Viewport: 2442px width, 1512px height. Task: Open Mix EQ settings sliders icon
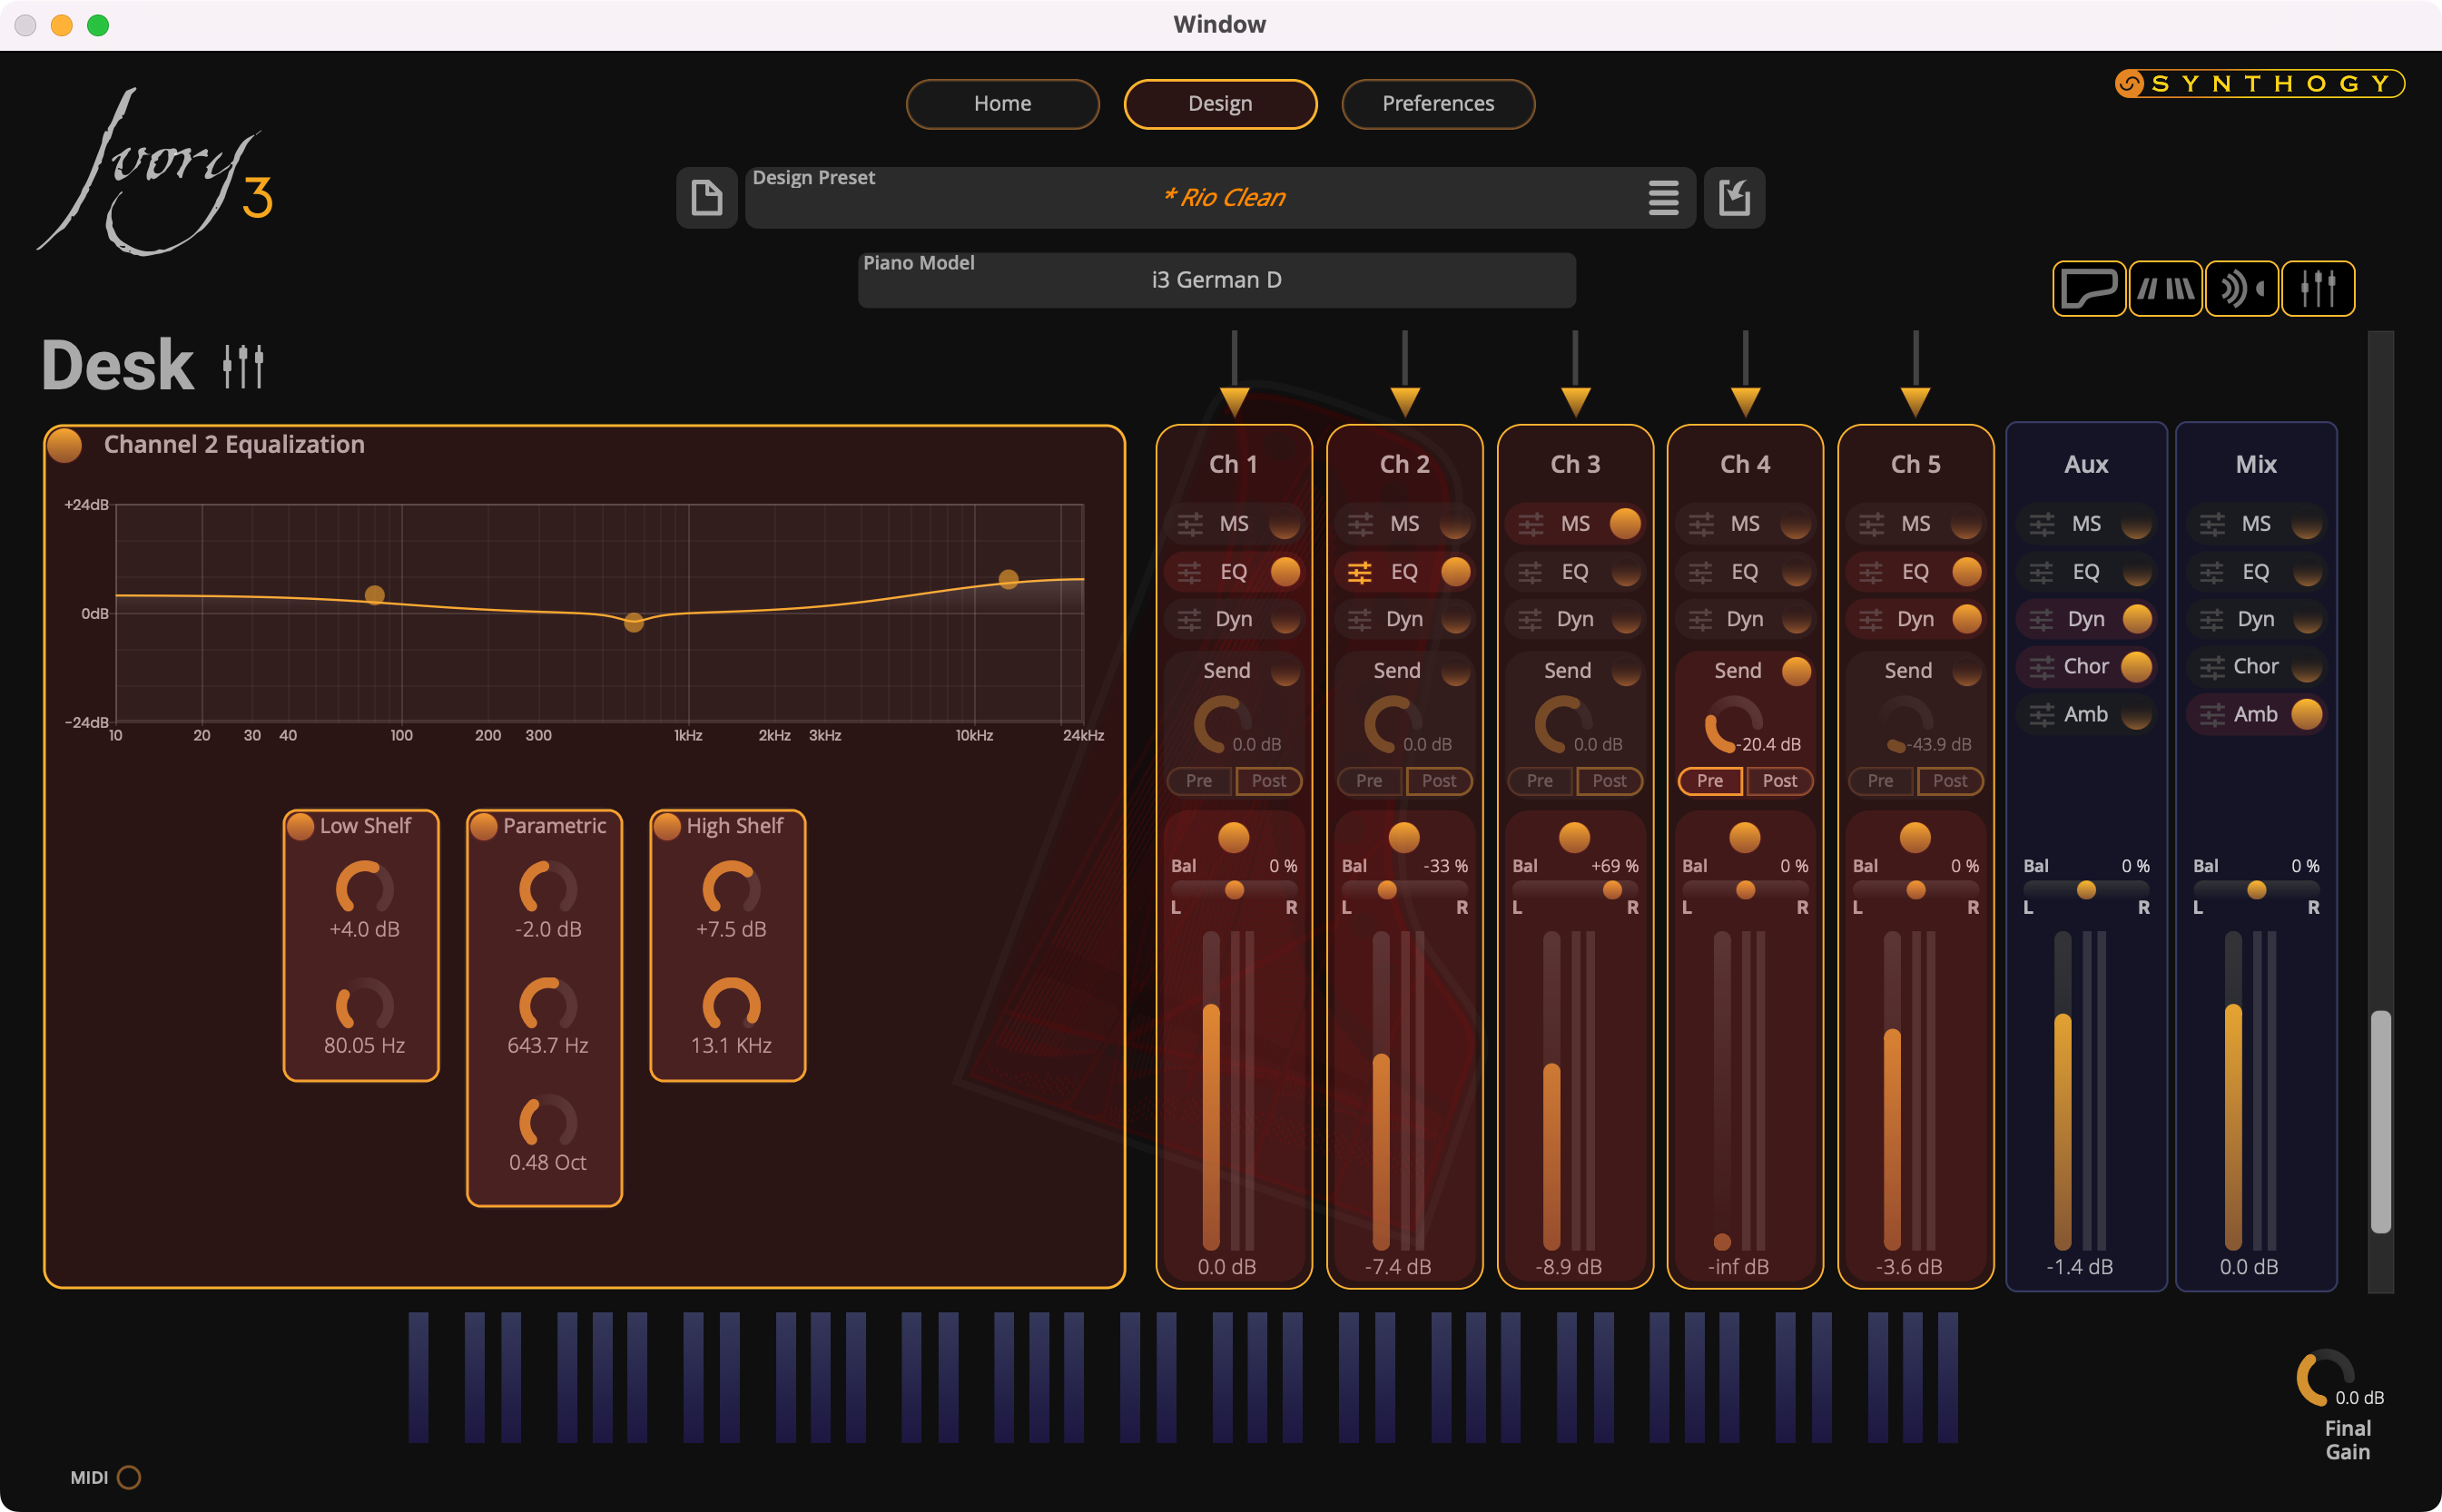[2212, 572]
